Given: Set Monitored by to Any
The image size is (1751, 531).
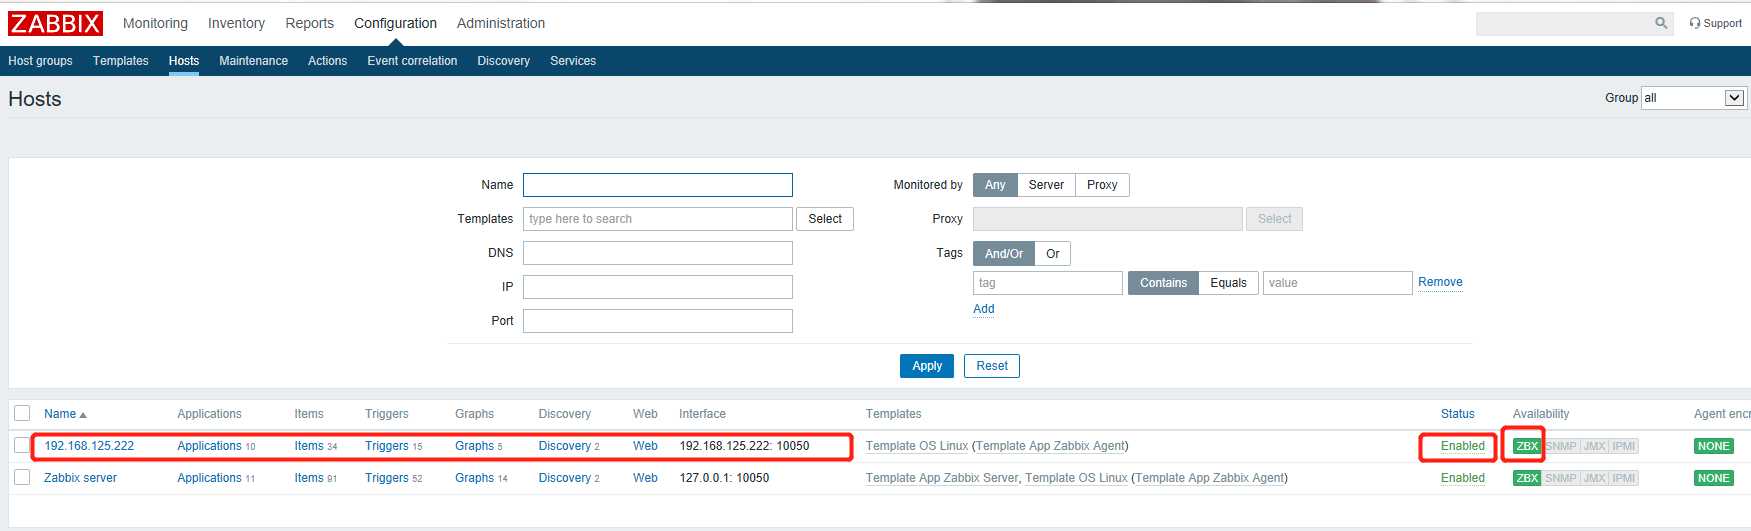Looking at the screenshot, I should 995,185.
